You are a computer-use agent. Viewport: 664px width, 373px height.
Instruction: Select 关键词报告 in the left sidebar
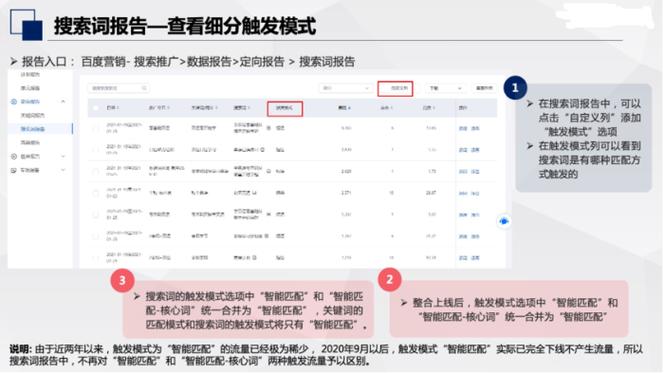(32, 115)
